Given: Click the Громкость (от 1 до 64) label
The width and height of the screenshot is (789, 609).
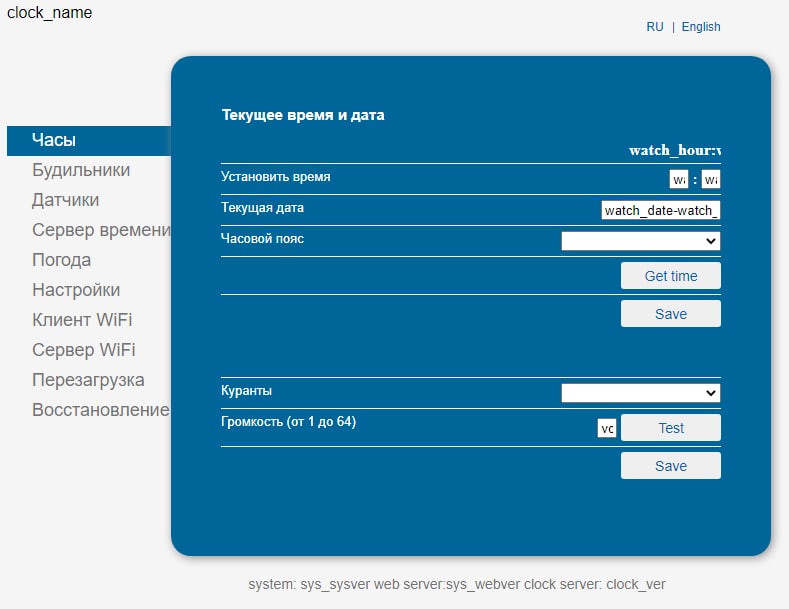Looking at the screenshot, I should [x=288, y=421].
